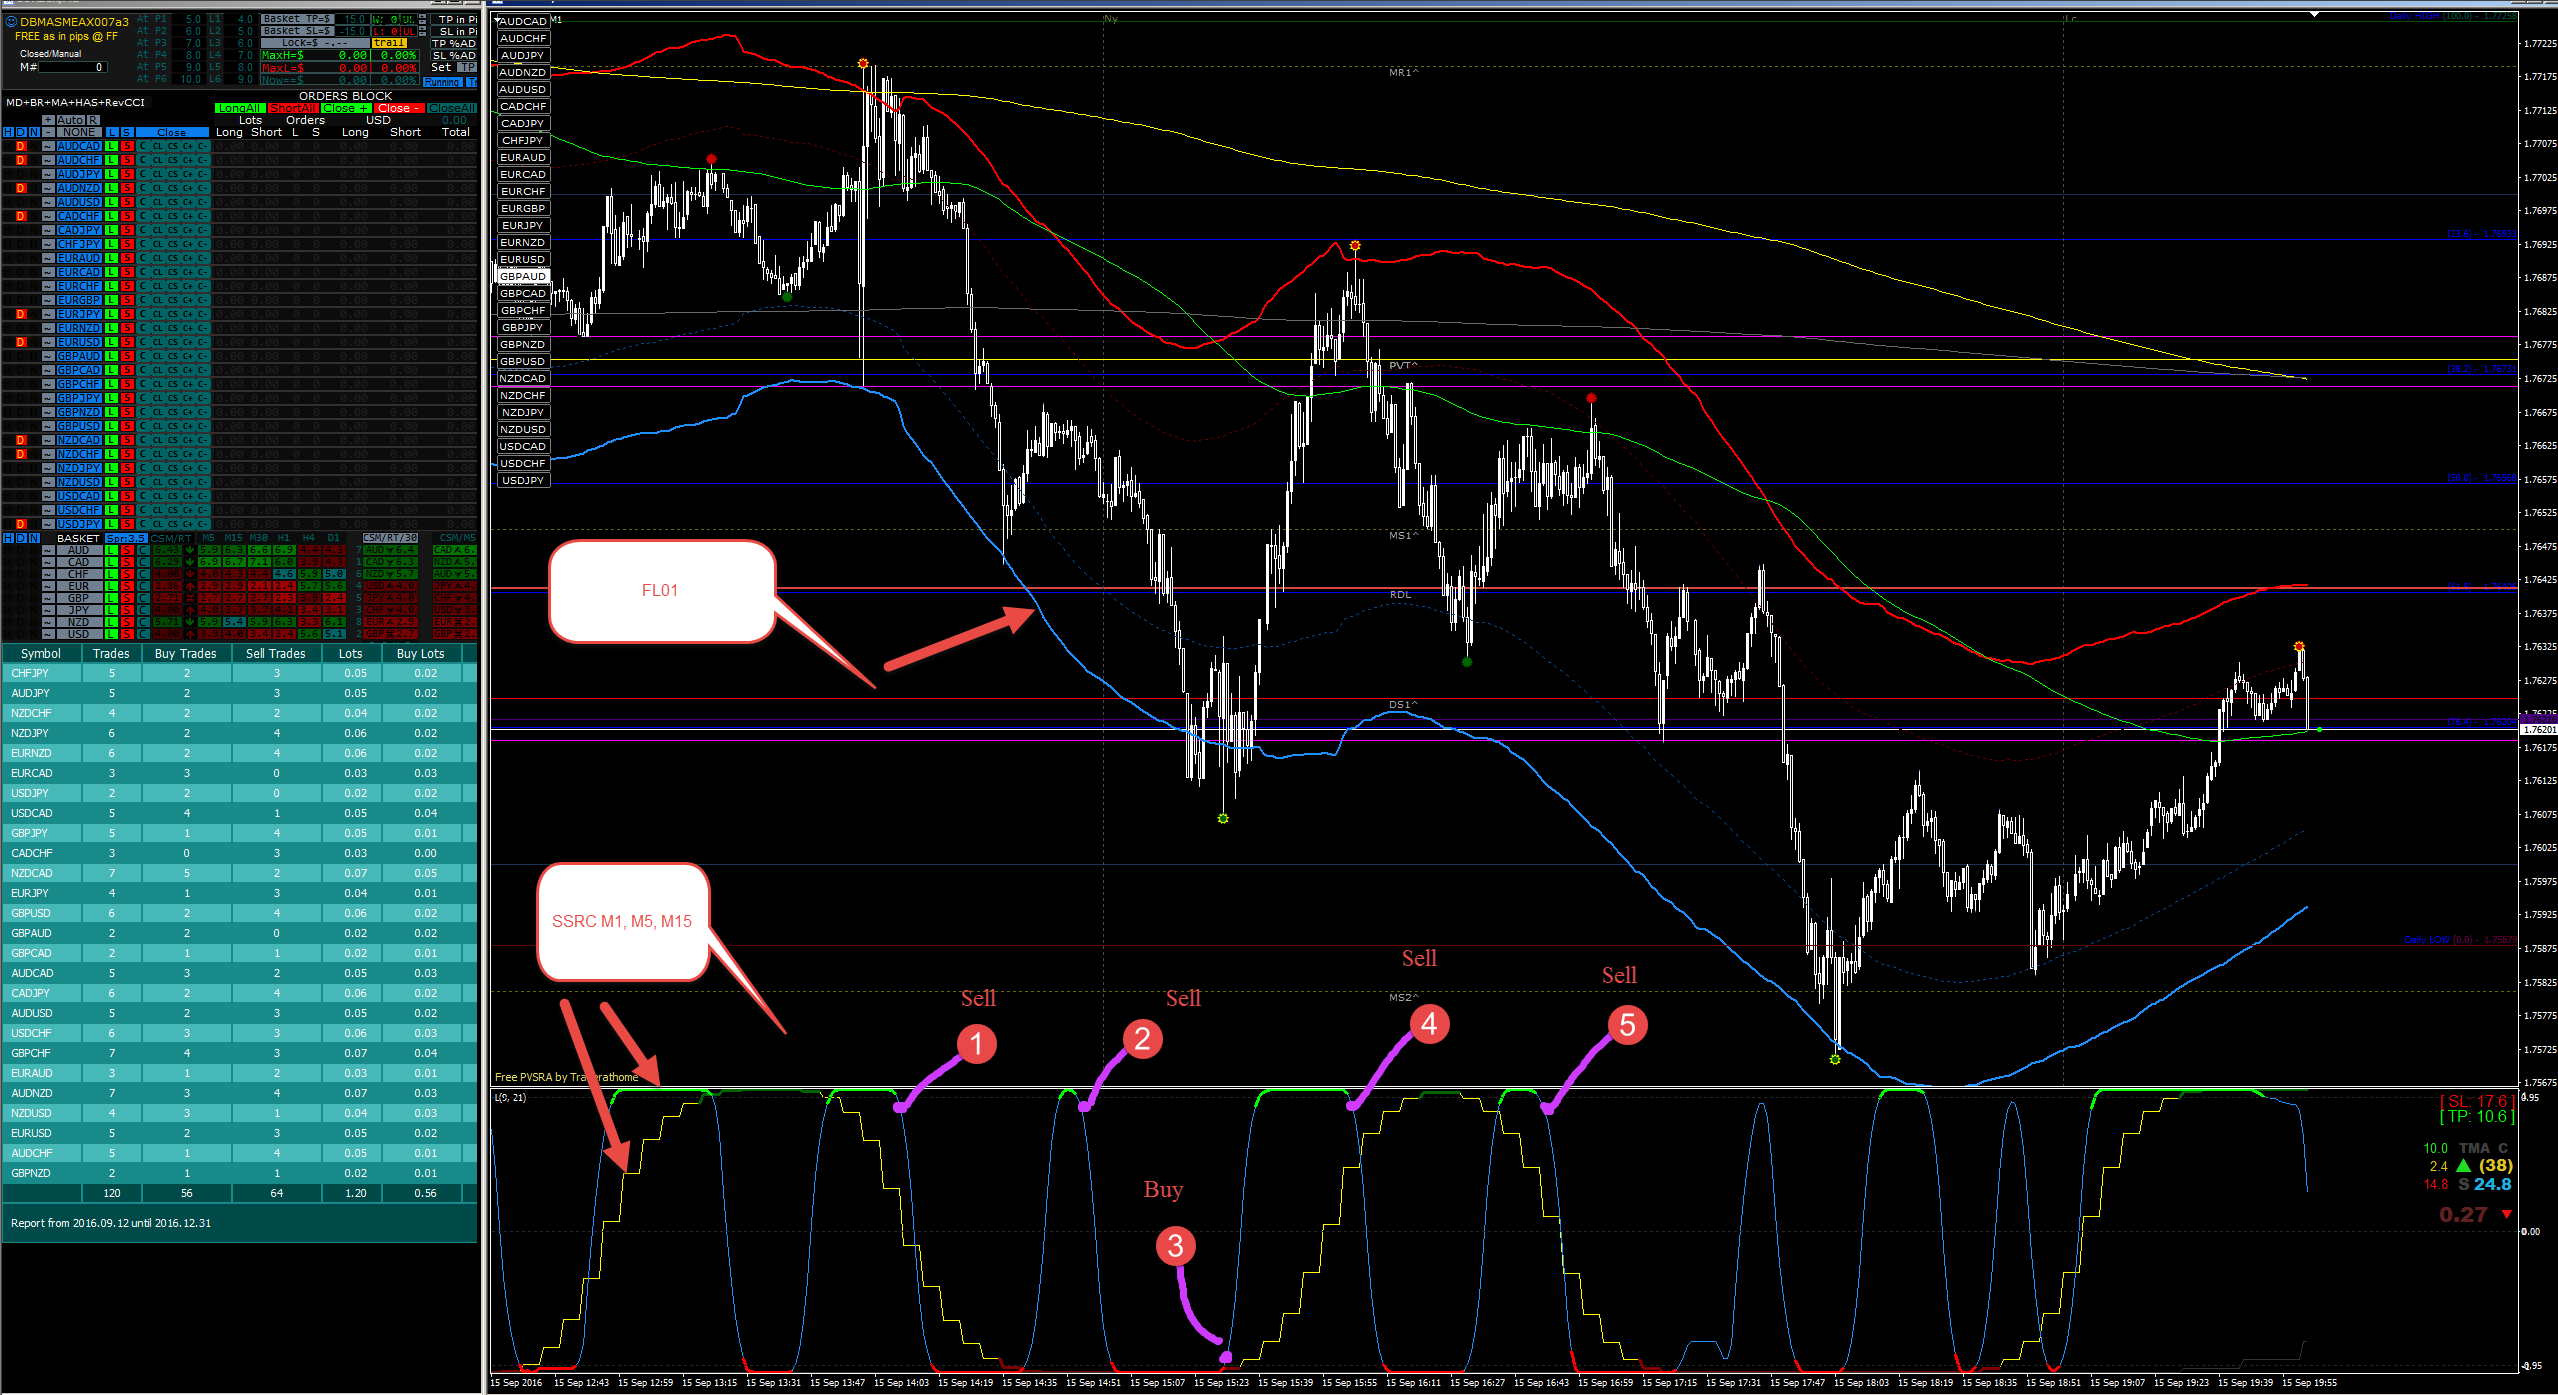This screenshot has width=2558, height=1395.
Task: Click the green Close + button
Action: (345, 108)
